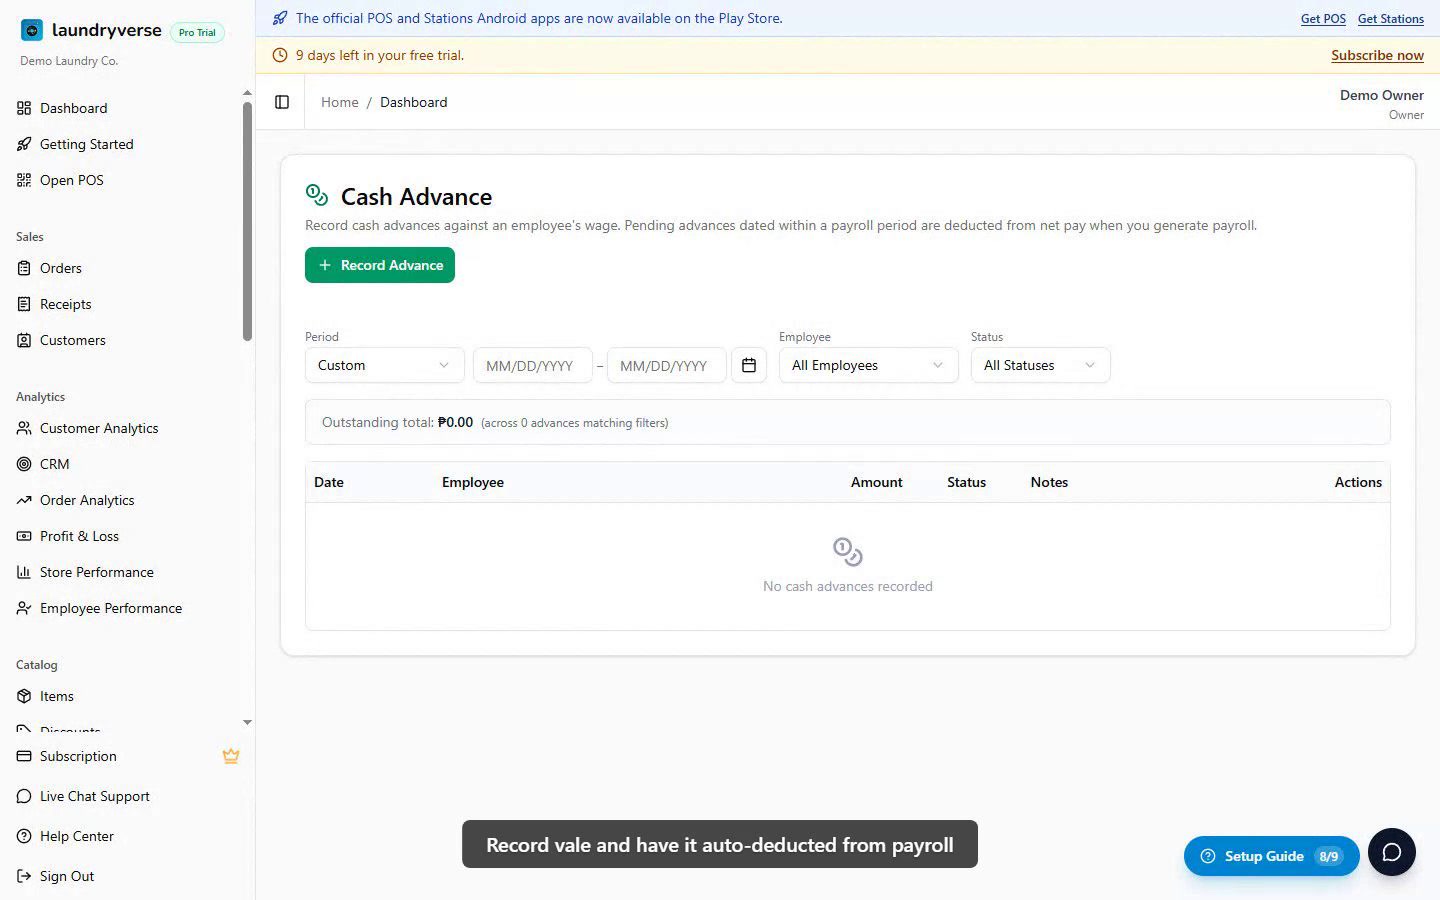
Task: Click the rocket icon in announcement banner
Action: [280, 18]
